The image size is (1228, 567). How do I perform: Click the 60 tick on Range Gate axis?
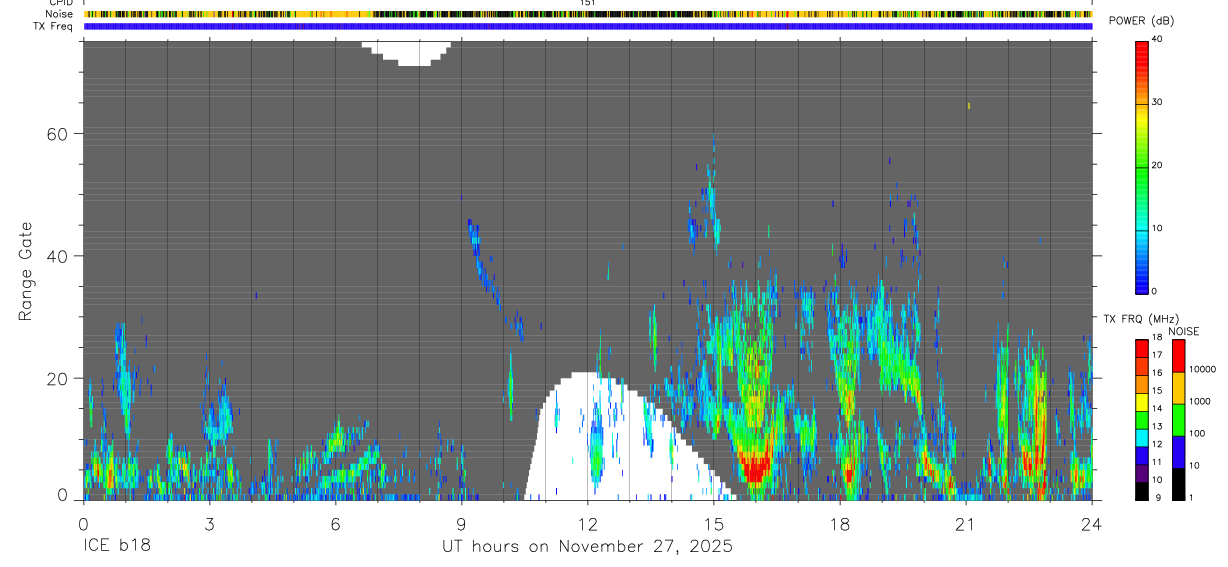[59, 133]
